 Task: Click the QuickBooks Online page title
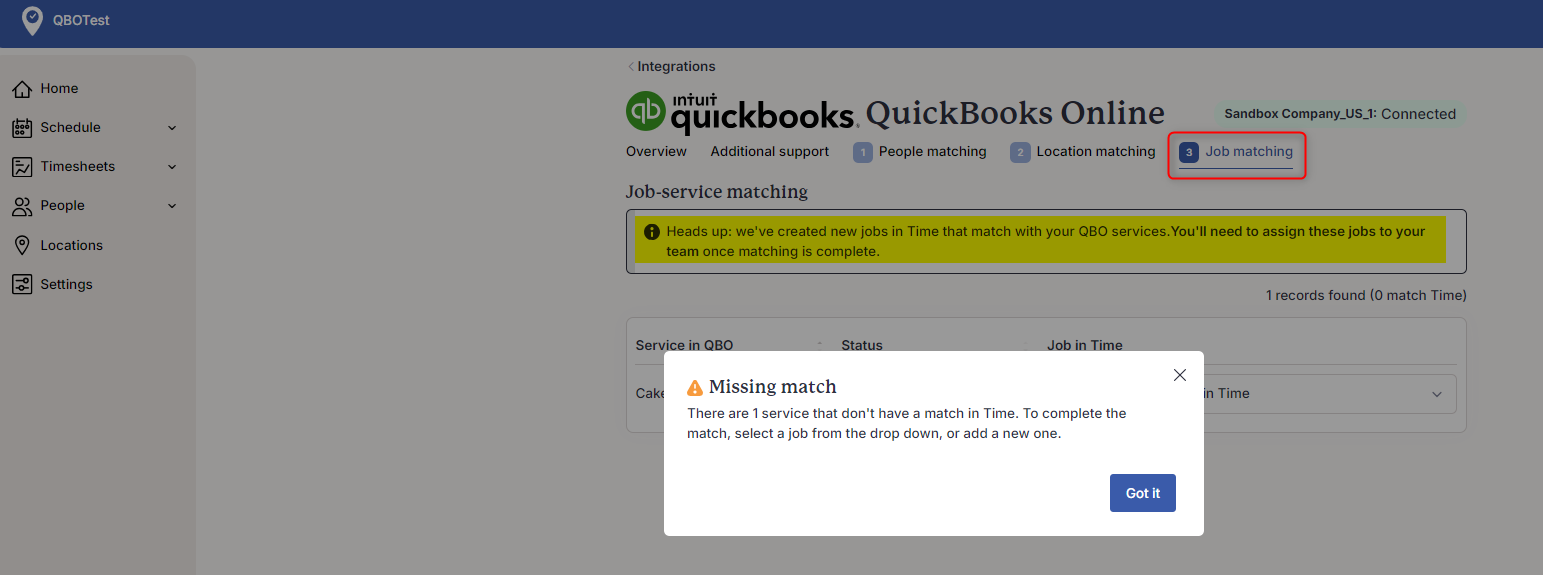(1015, 113)
